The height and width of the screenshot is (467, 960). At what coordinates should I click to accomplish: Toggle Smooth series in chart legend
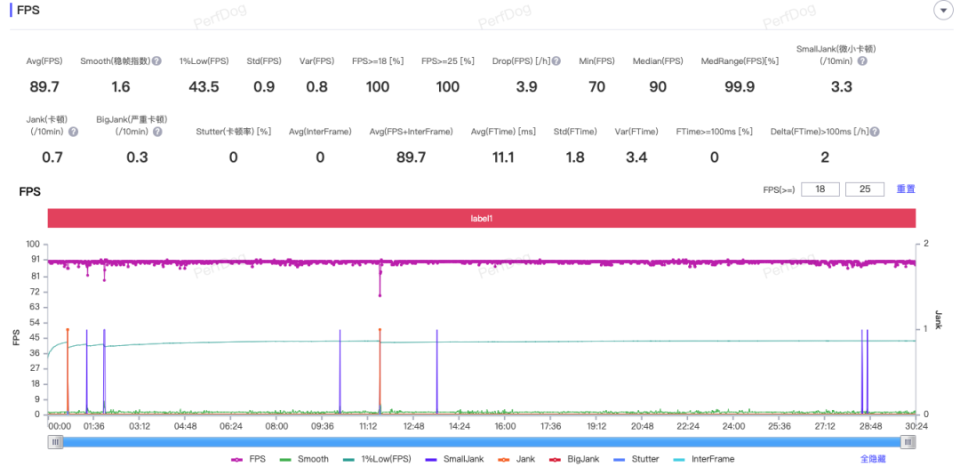pyautogui.click(x=304, y=458)
